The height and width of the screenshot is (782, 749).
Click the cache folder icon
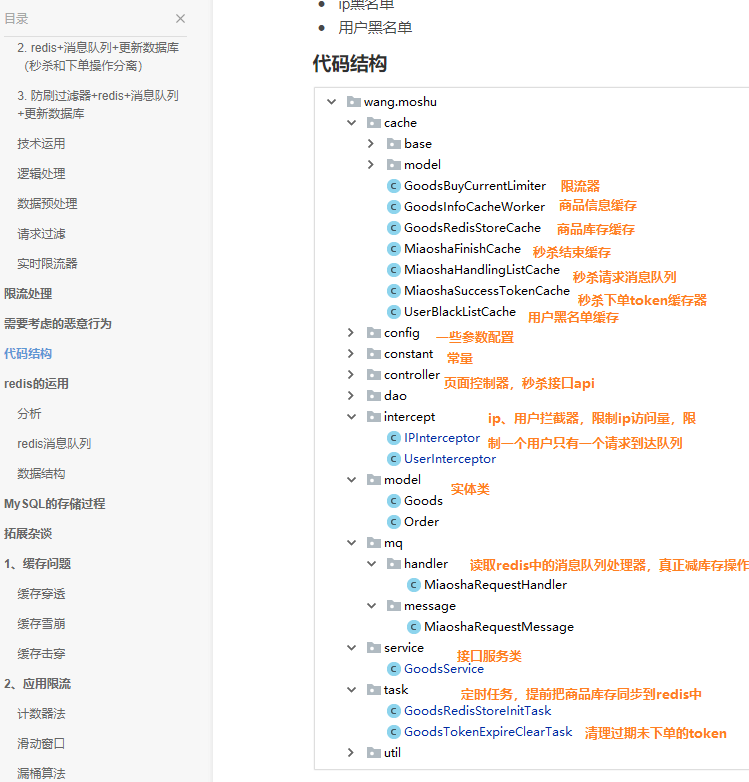pos(374,123)
